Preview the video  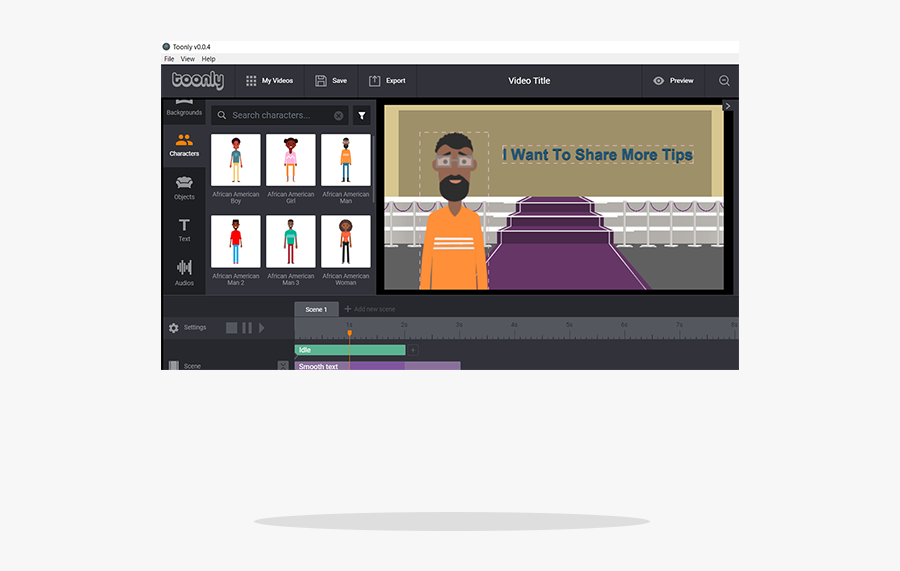click(673, 81)
